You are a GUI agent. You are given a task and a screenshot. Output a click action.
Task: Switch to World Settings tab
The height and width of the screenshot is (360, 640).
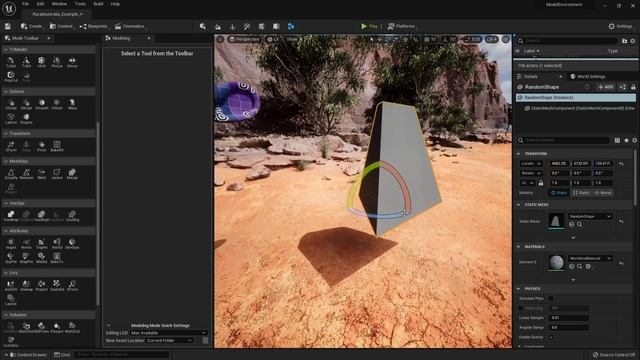click(587, 76)
